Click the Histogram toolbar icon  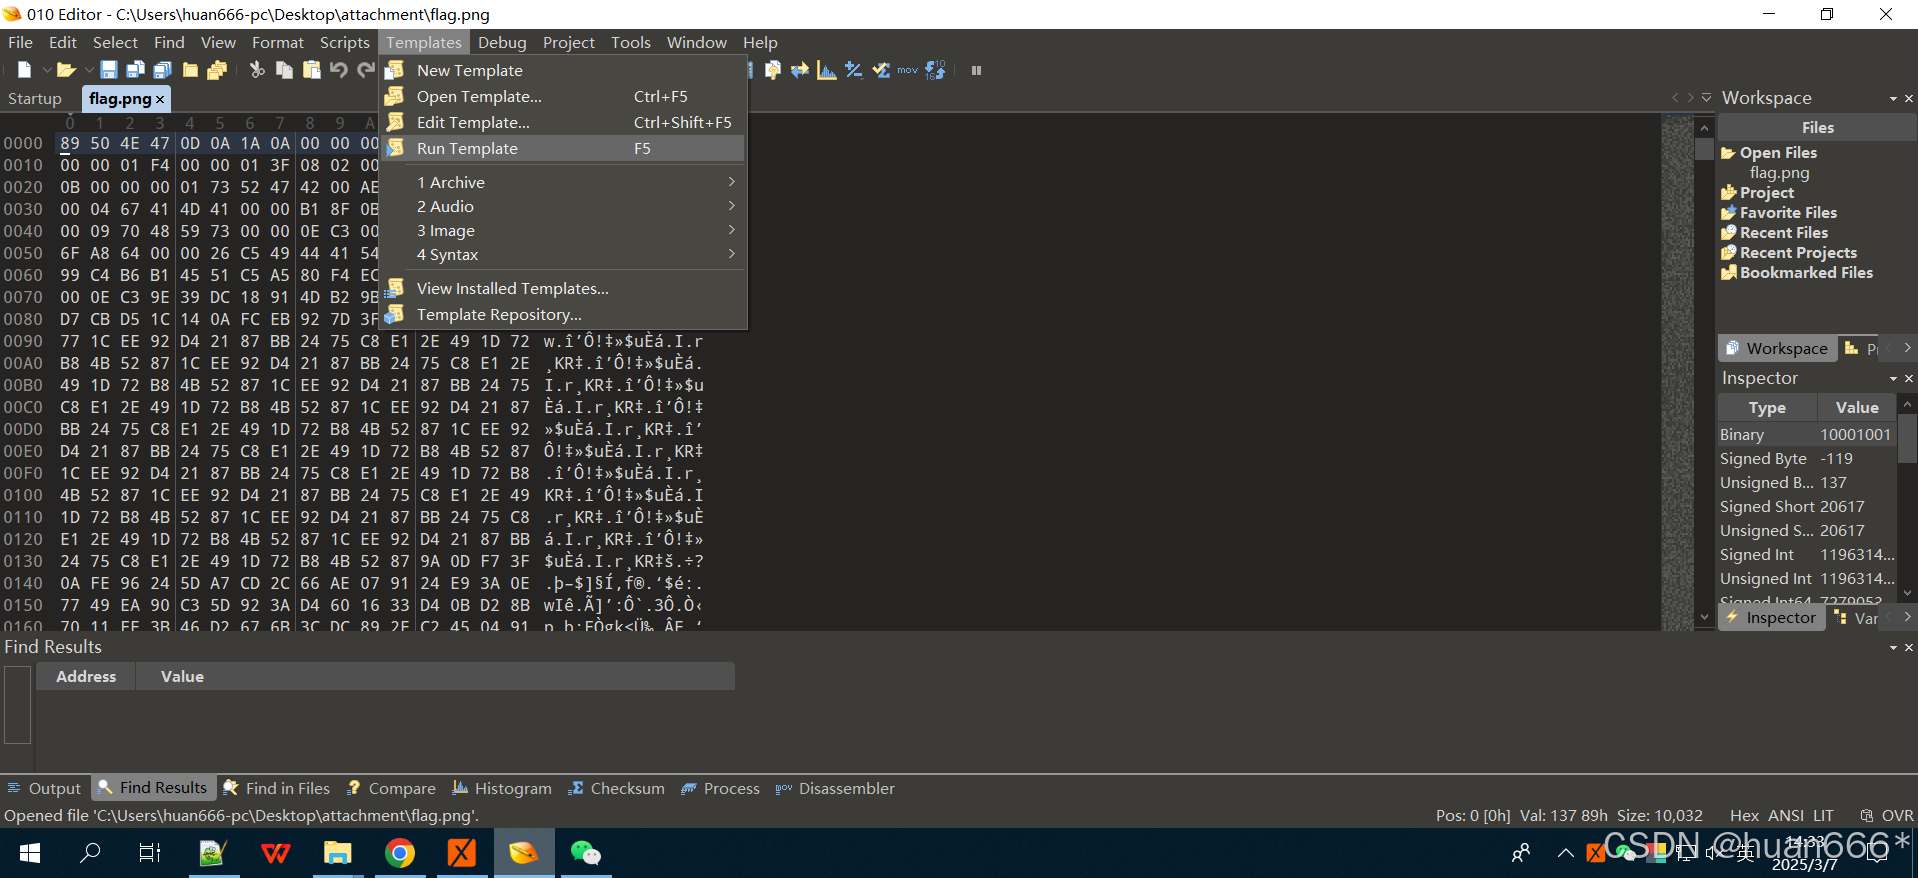[x=827, y=70]
